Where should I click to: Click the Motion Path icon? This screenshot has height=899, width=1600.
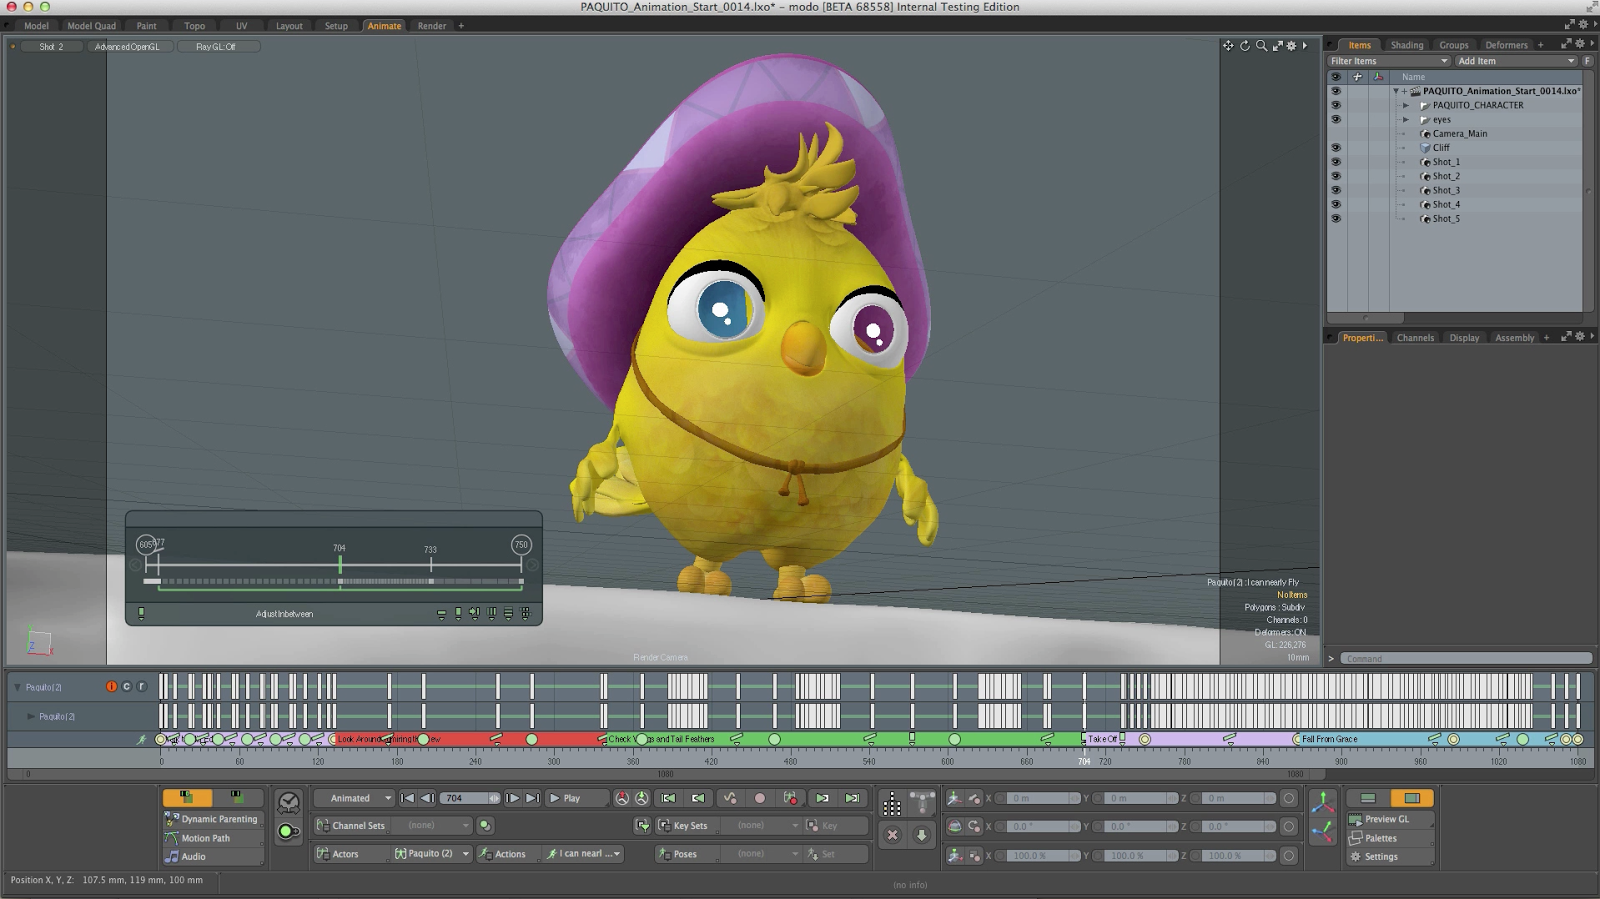172,838
